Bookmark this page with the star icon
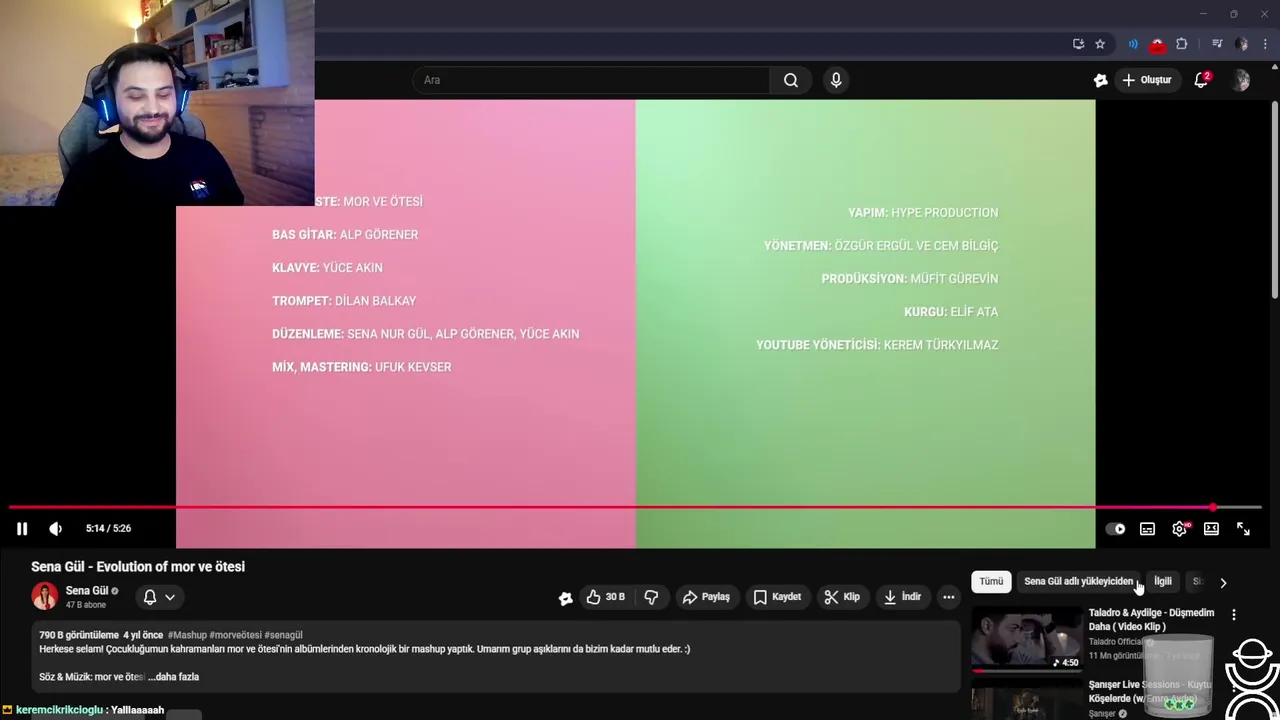1280x720 pixels. pos(1100,44)
